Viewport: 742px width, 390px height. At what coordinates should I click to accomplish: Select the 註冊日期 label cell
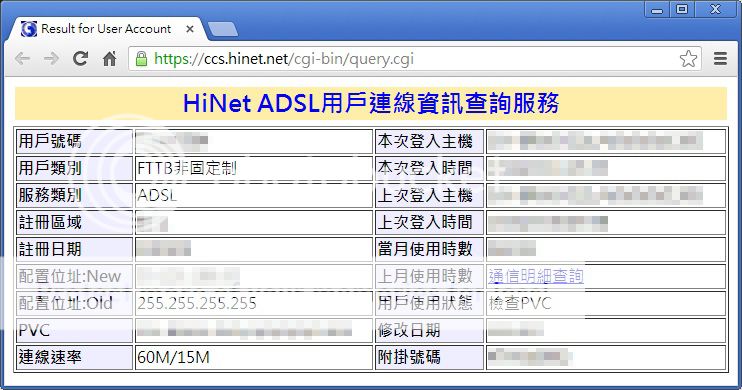pyautogui.click(x=74, y=249)
